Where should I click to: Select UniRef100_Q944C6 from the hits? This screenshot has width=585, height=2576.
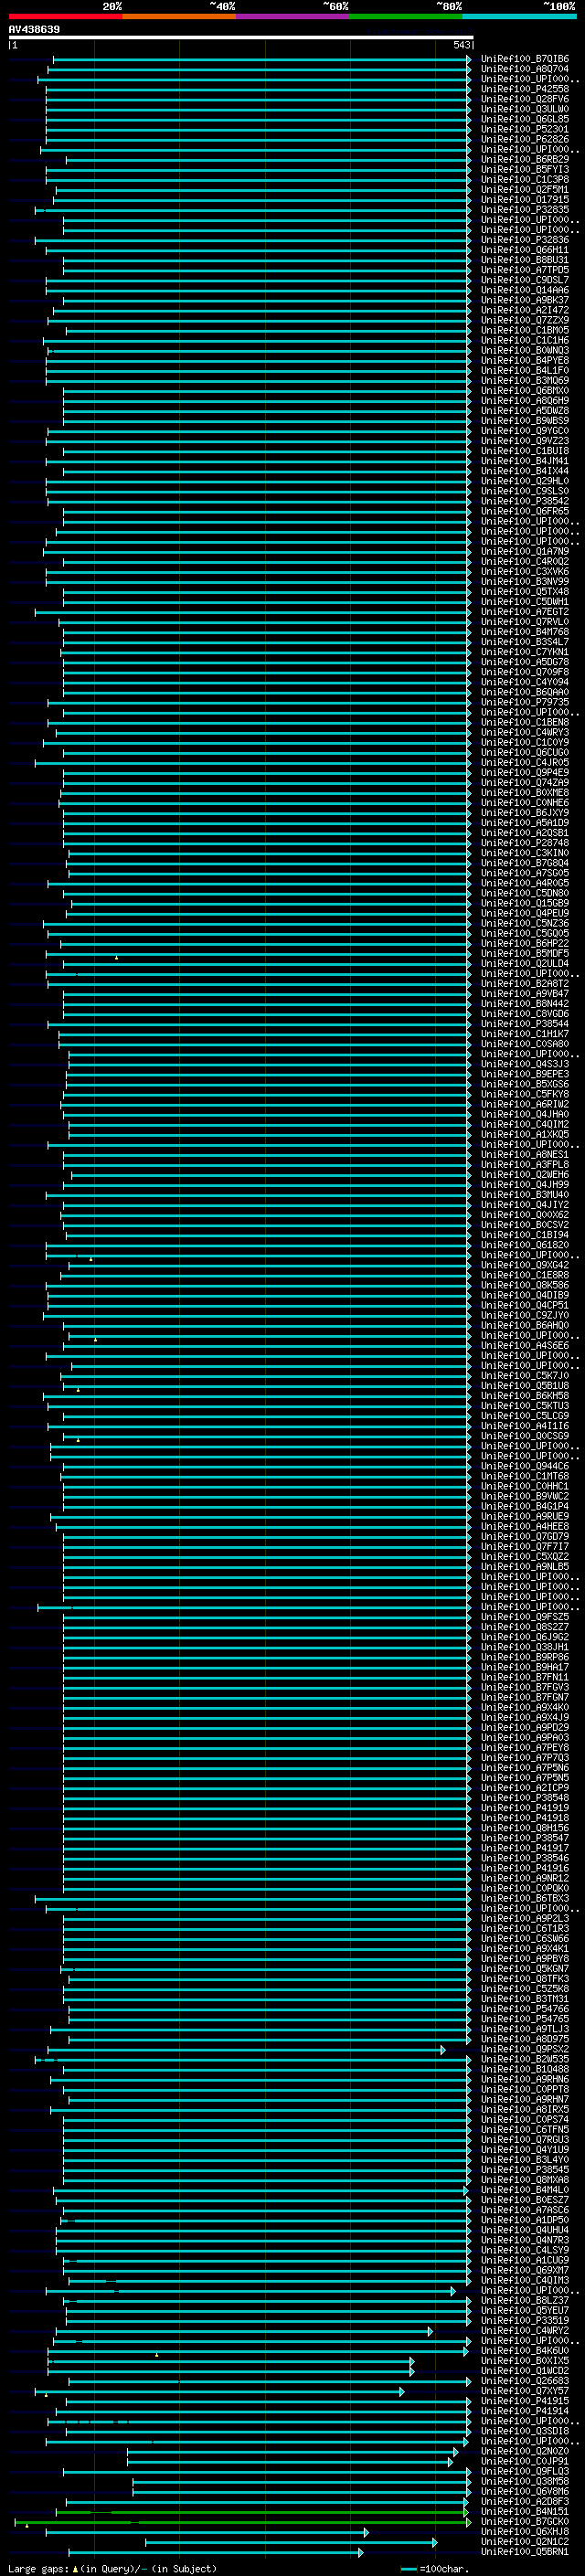(525, 1466)
